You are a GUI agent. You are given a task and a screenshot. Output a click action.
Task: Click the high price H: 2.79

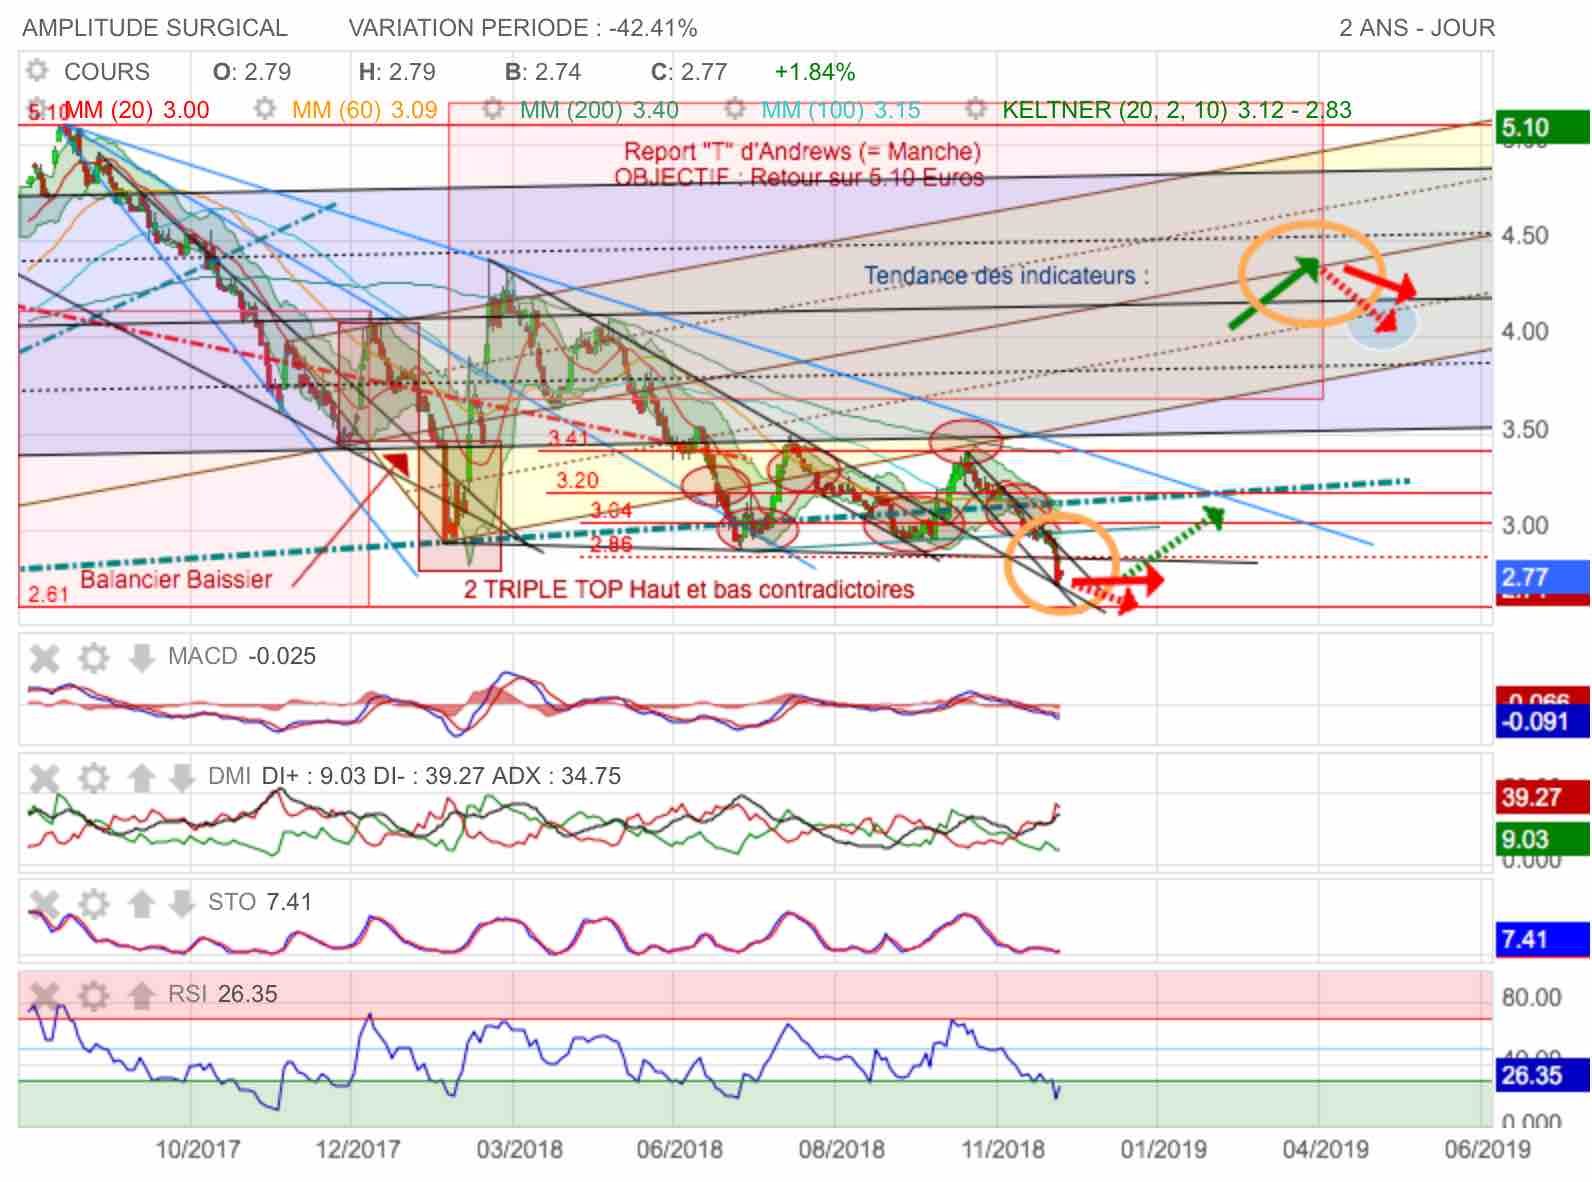pyautogui.click(x=397, y=72)
